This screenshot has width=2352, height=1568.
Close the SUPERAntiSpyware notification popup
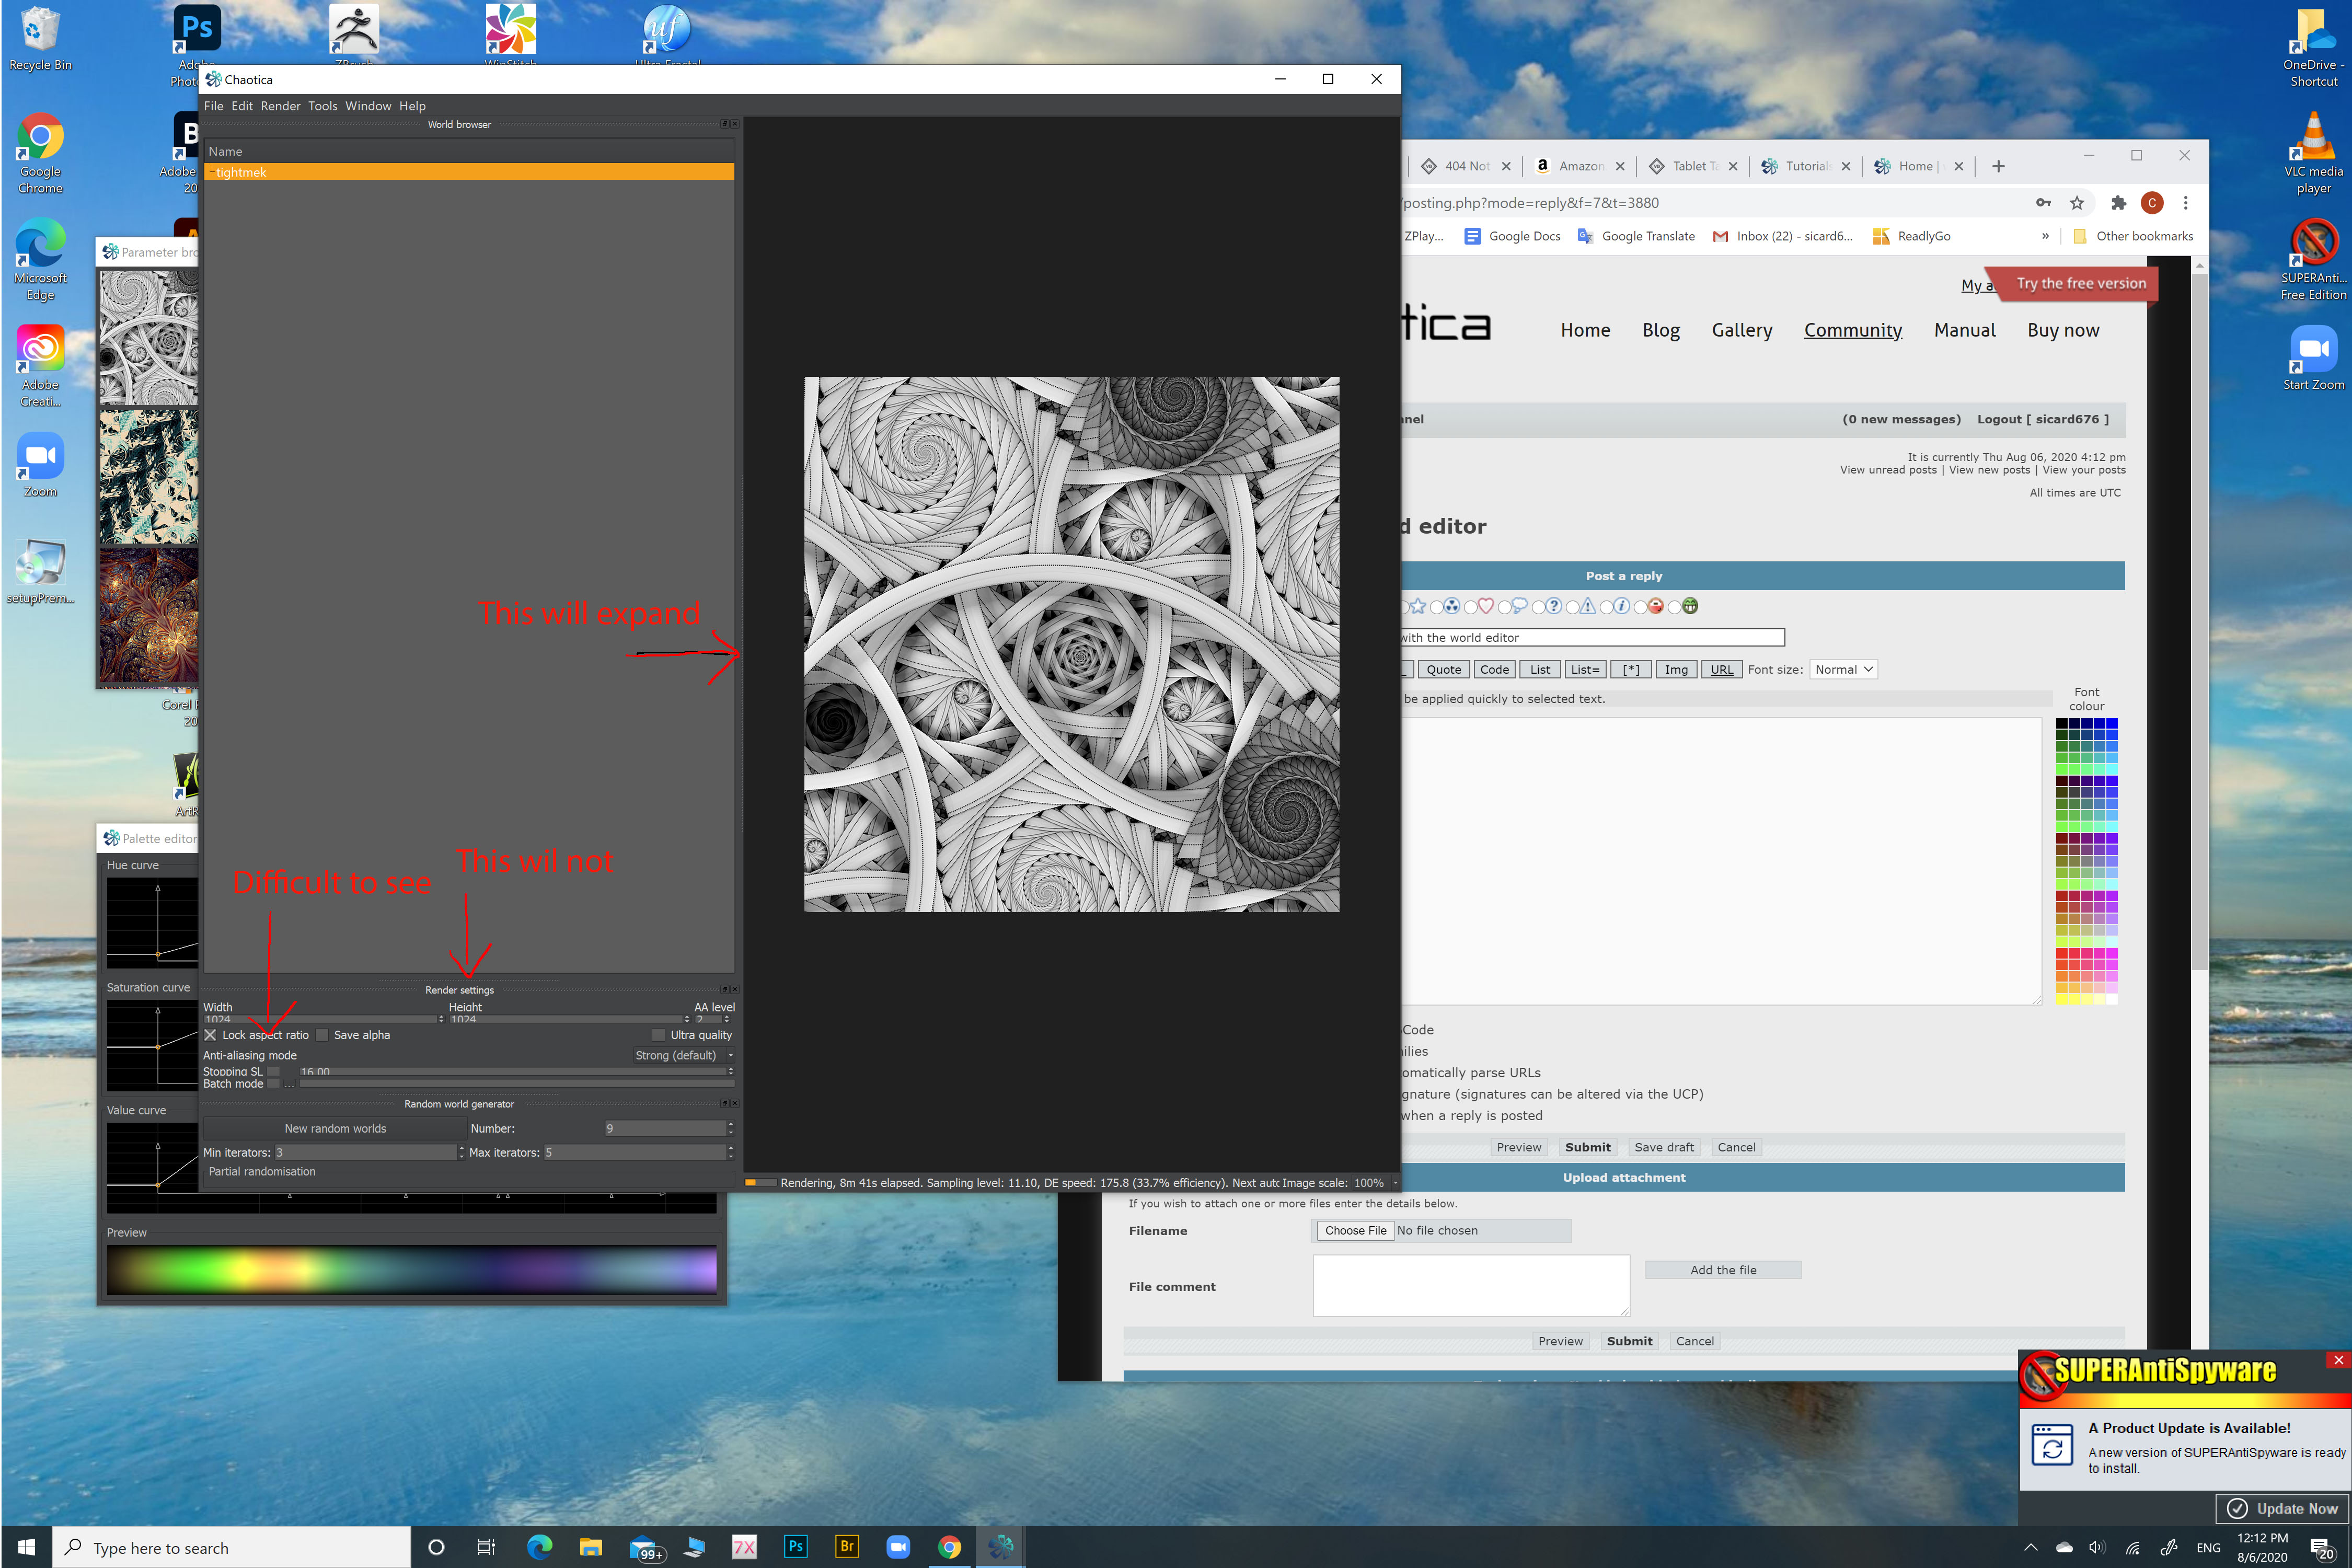tap(2337, 1360)
